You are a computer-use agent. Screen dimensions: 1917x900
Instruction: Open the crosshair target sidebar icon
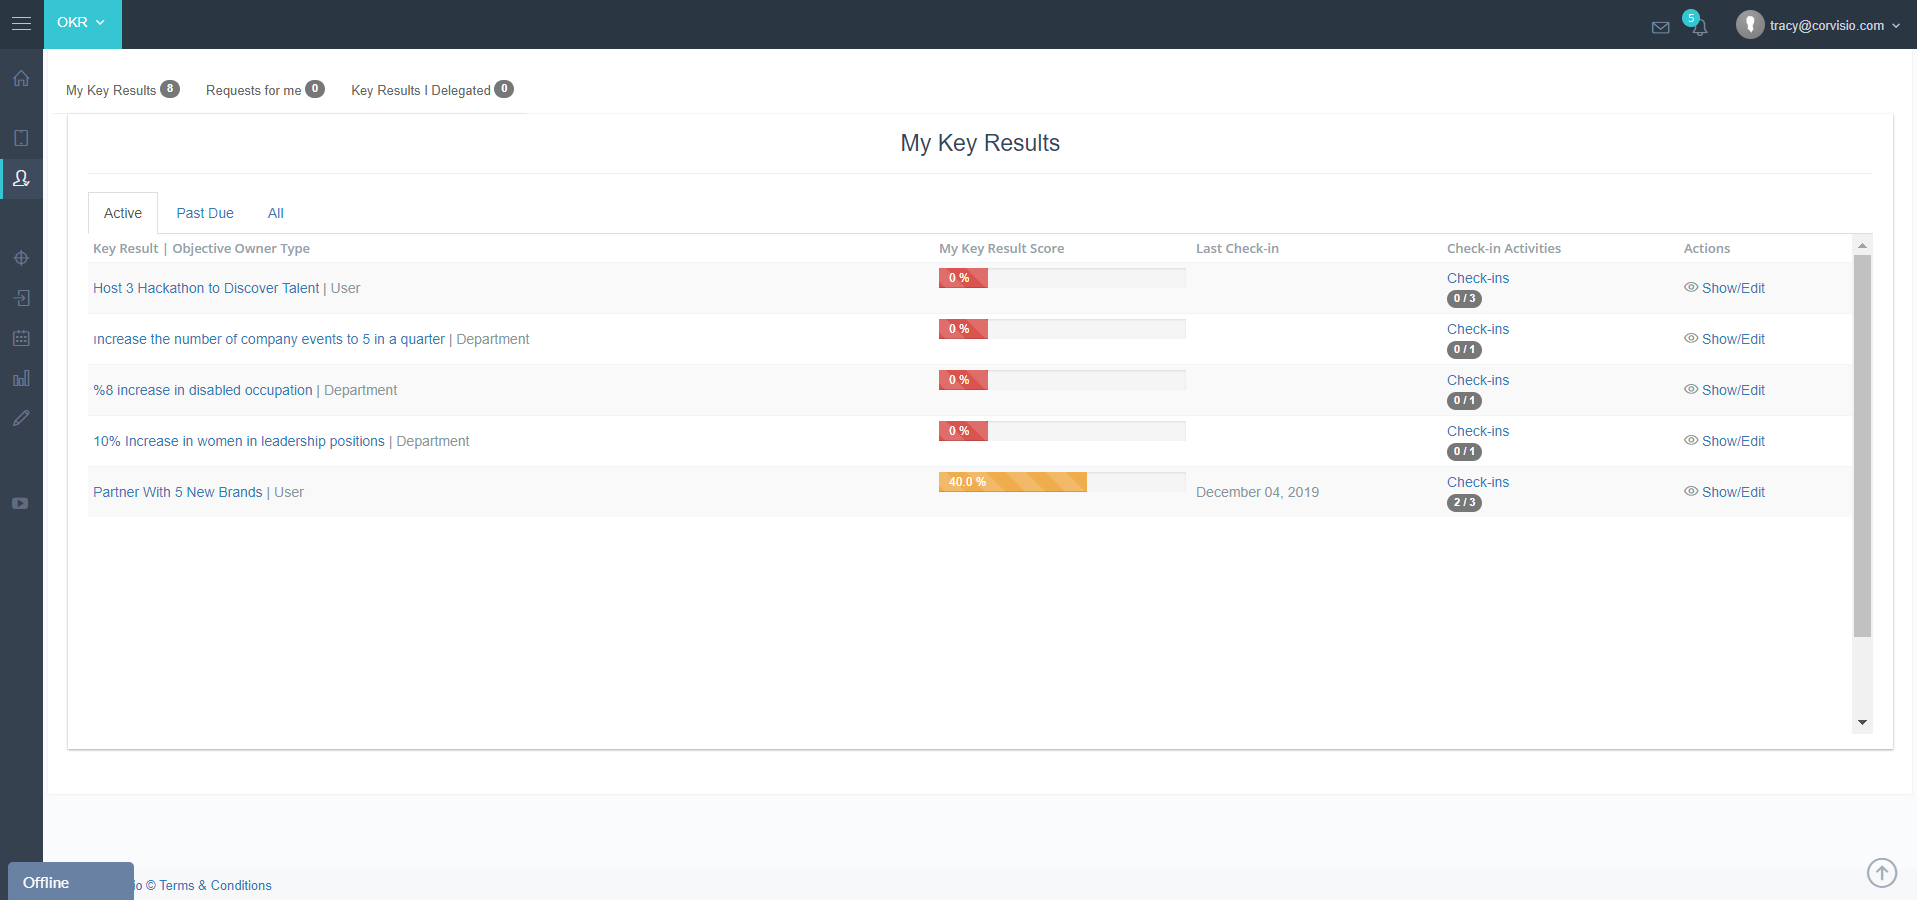pyautogui.click(x=21, y=258)
